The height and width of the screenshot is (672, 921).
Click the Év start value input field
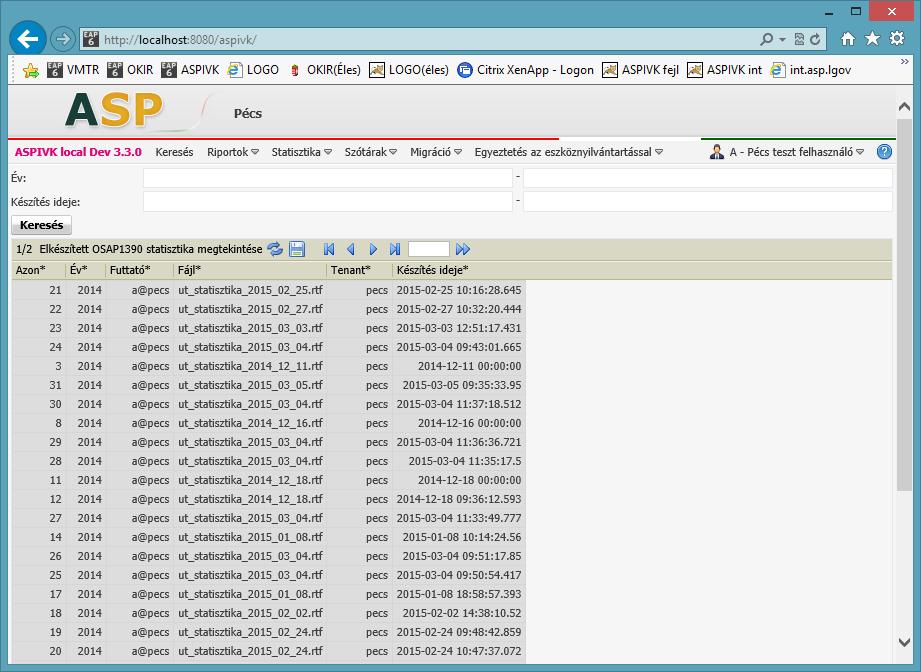[328, 178]
